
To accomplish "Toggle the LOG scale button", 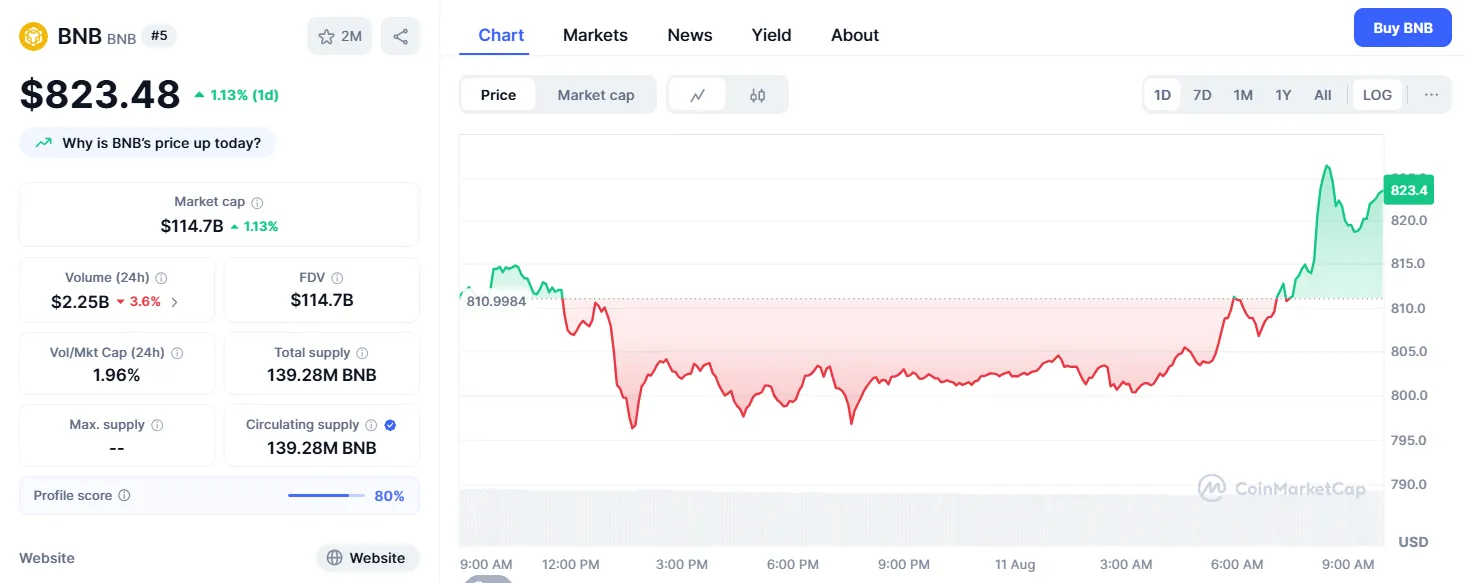I will tap(1377, 95).
